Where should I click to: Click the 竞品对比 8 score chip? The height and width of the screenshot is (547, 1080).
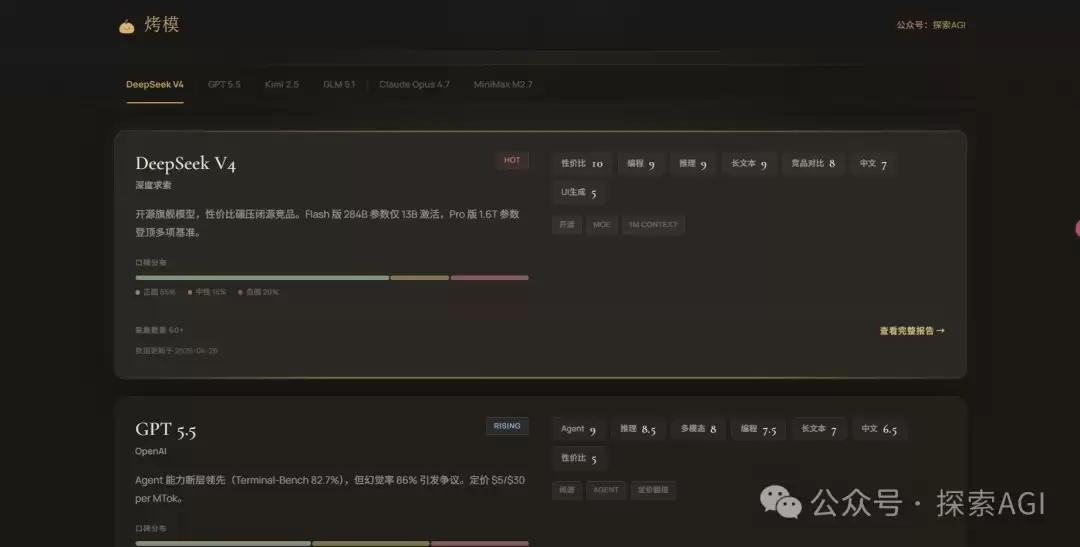(813, 164)
